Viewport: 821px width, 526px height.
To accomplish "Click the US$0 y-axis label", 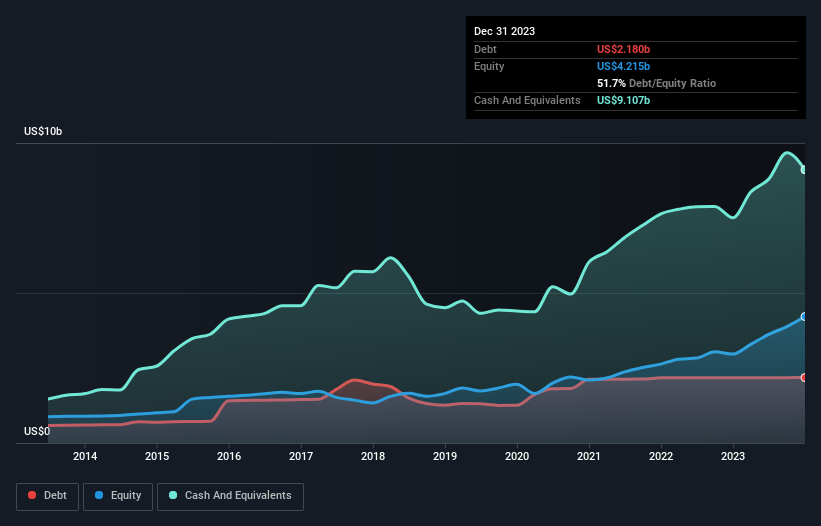I will (x=37, y=431).
